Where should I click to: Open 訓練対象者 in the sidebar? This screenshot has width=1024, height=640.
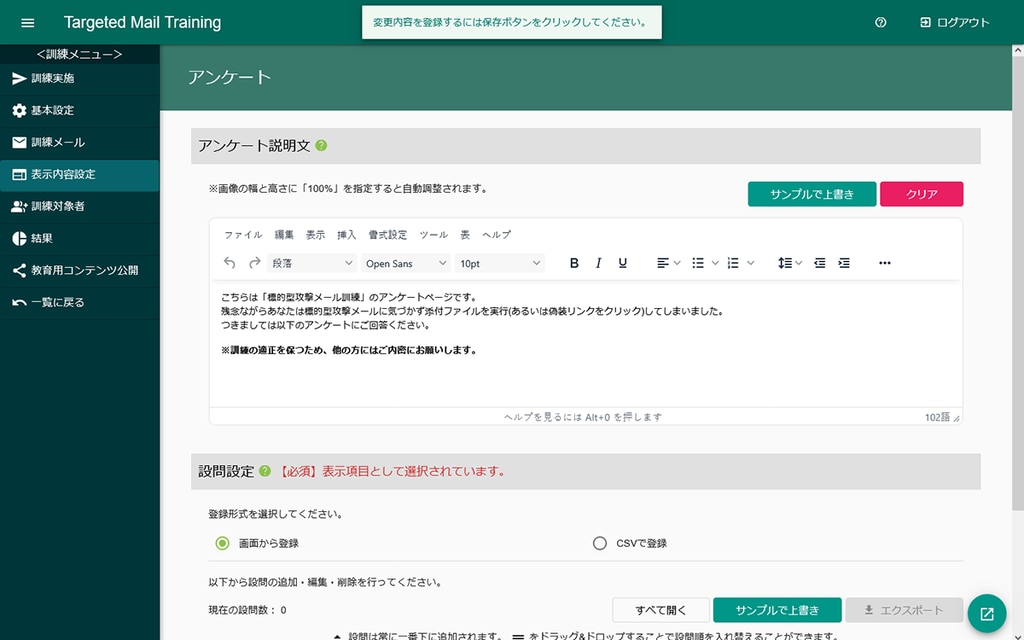pyautogui.click(x=80, y=206)
